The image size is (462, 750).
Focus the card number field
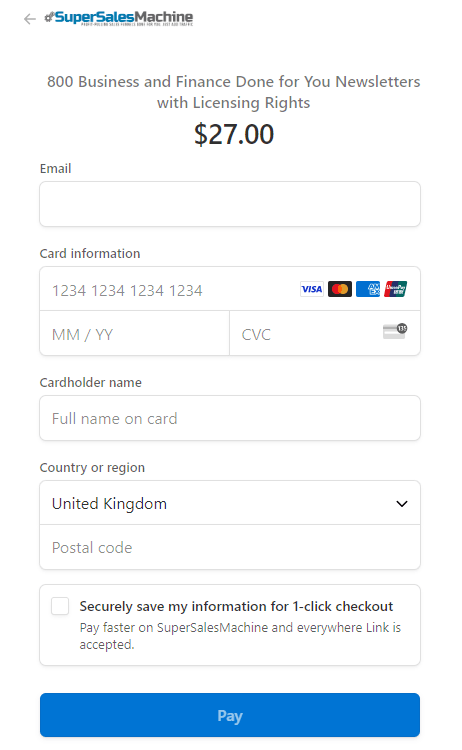point(230,289)
